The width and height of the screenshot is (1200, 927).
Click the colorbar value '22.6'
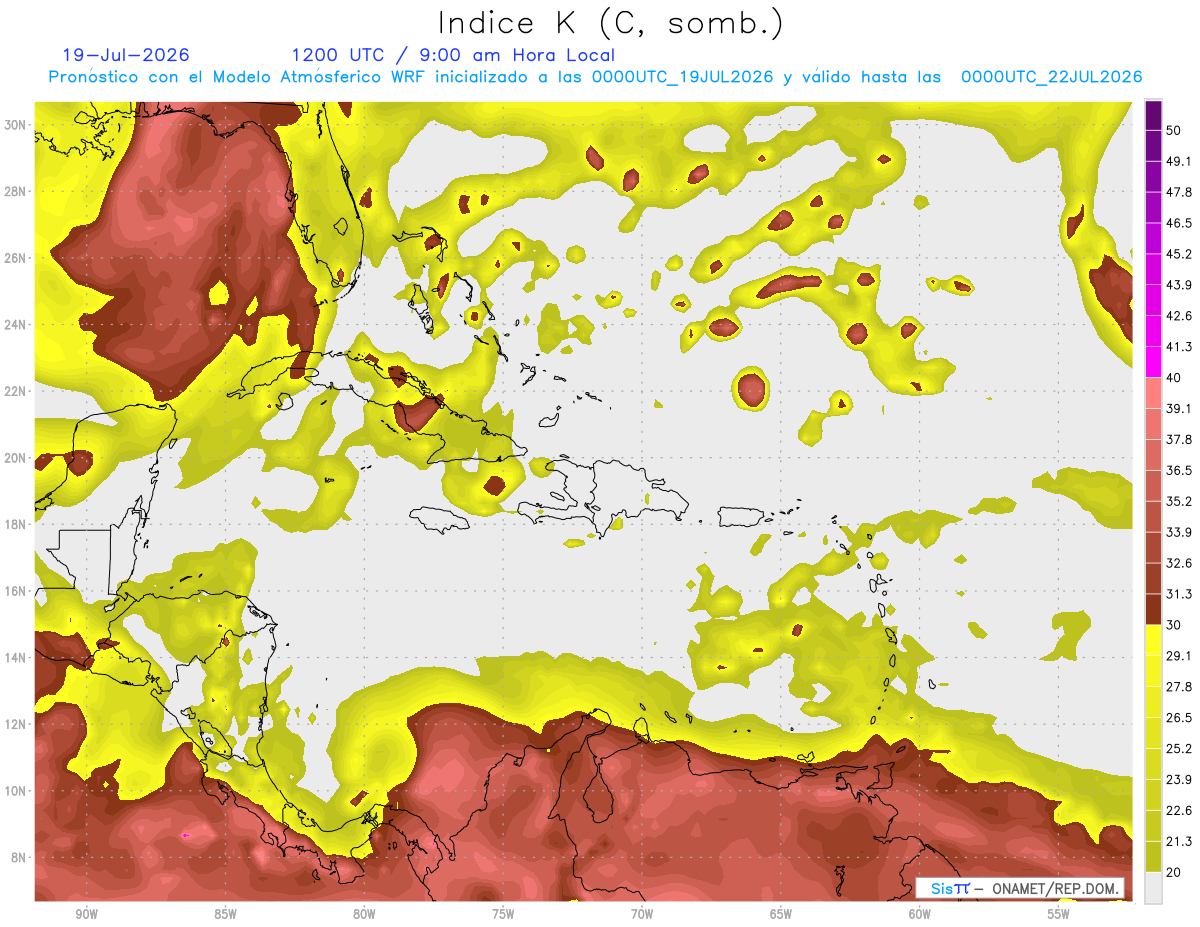pyautogui.click(x=1179, y=810)
